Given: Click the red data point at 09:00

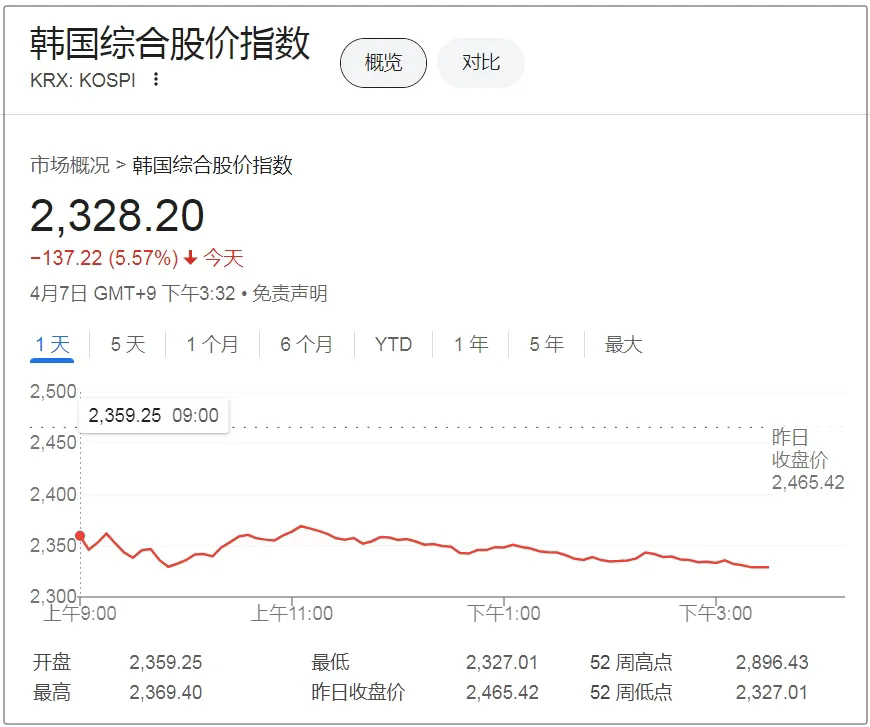Looking at the screenshot, I should click(x=80, y=536).
